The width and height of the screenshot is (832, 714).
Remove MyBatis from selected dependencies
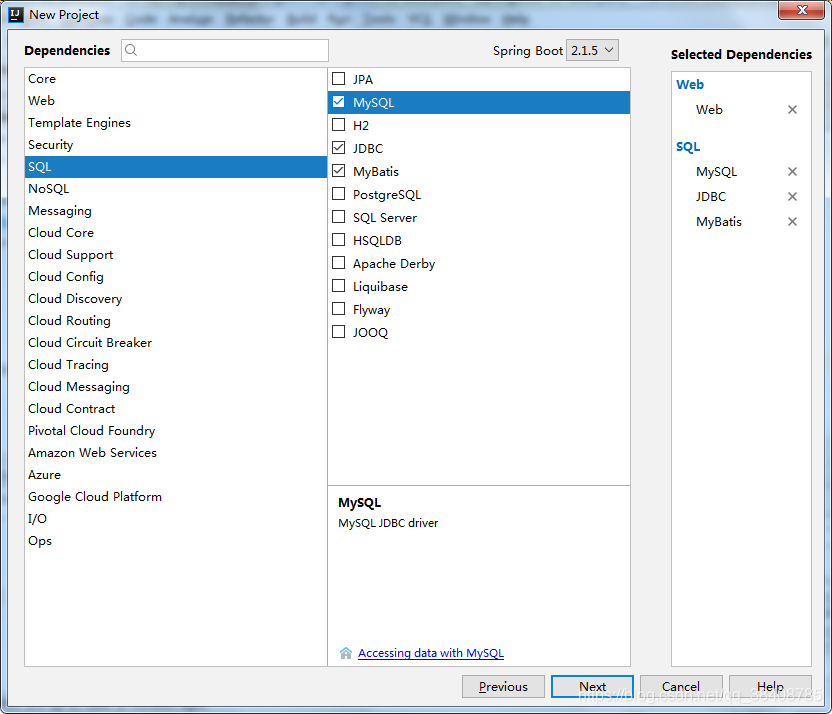point(792,221)
